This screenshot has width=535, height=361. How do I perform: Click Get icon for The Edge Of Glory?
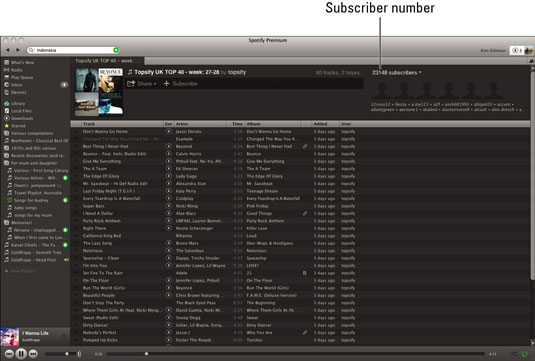[x=169, y=176]
